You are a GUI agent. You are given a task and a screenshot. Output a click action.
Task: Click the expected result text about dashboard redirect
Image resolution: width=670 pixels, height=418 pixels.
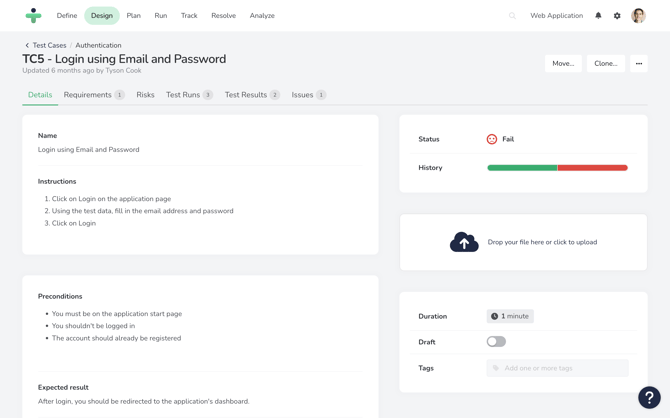[143, 401]
